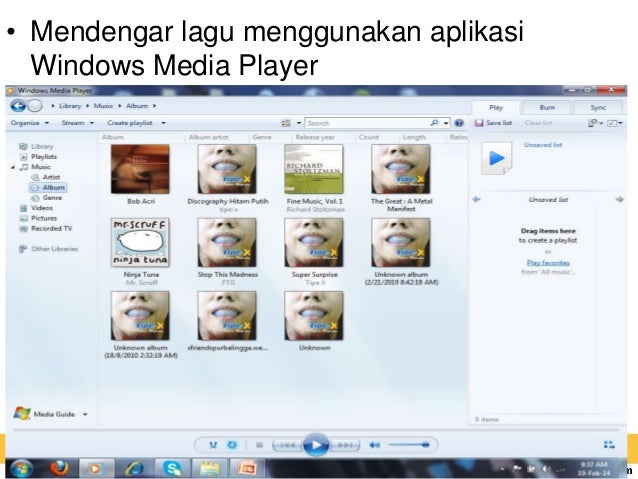Click the Windows Media Player taskbar icon
This screenshot has width=638, height=479.
point(96,468)
